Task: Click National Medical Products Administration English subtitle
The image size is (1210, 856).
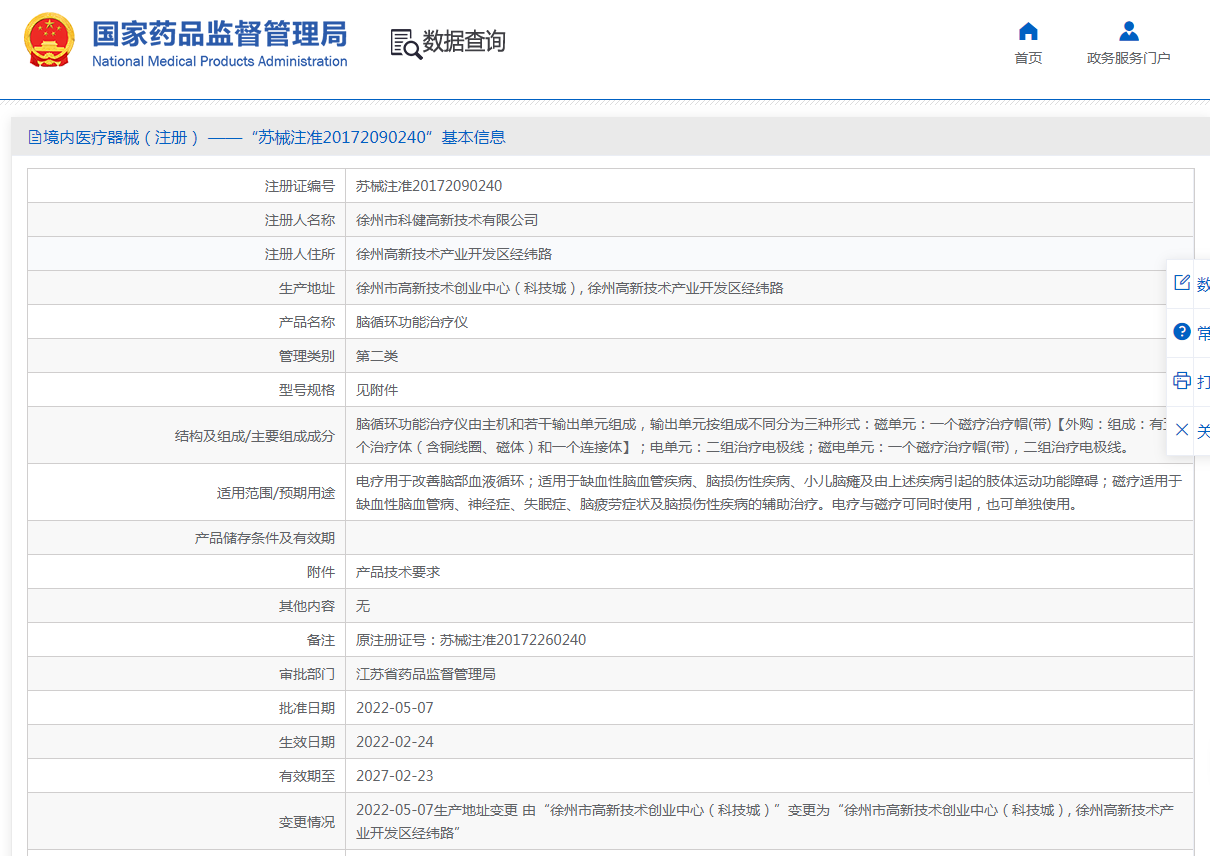Action: [220, 61]
